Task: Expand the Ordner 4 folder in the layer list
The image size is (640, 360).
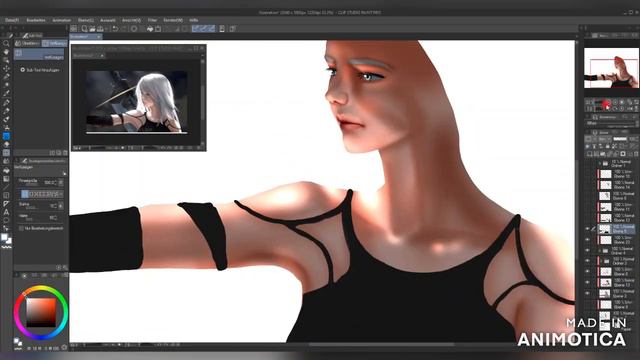Action: tap(600, 250)
